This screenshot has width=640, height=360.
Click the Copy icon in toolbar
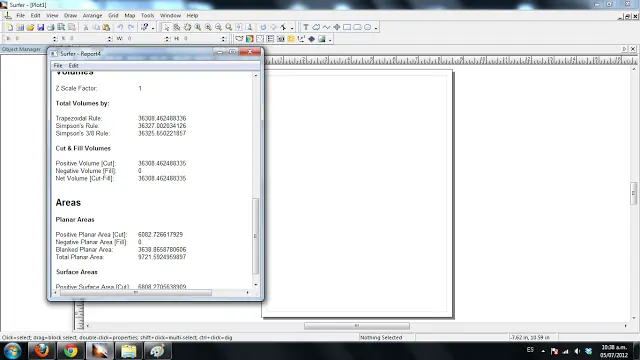coord(96,27)
